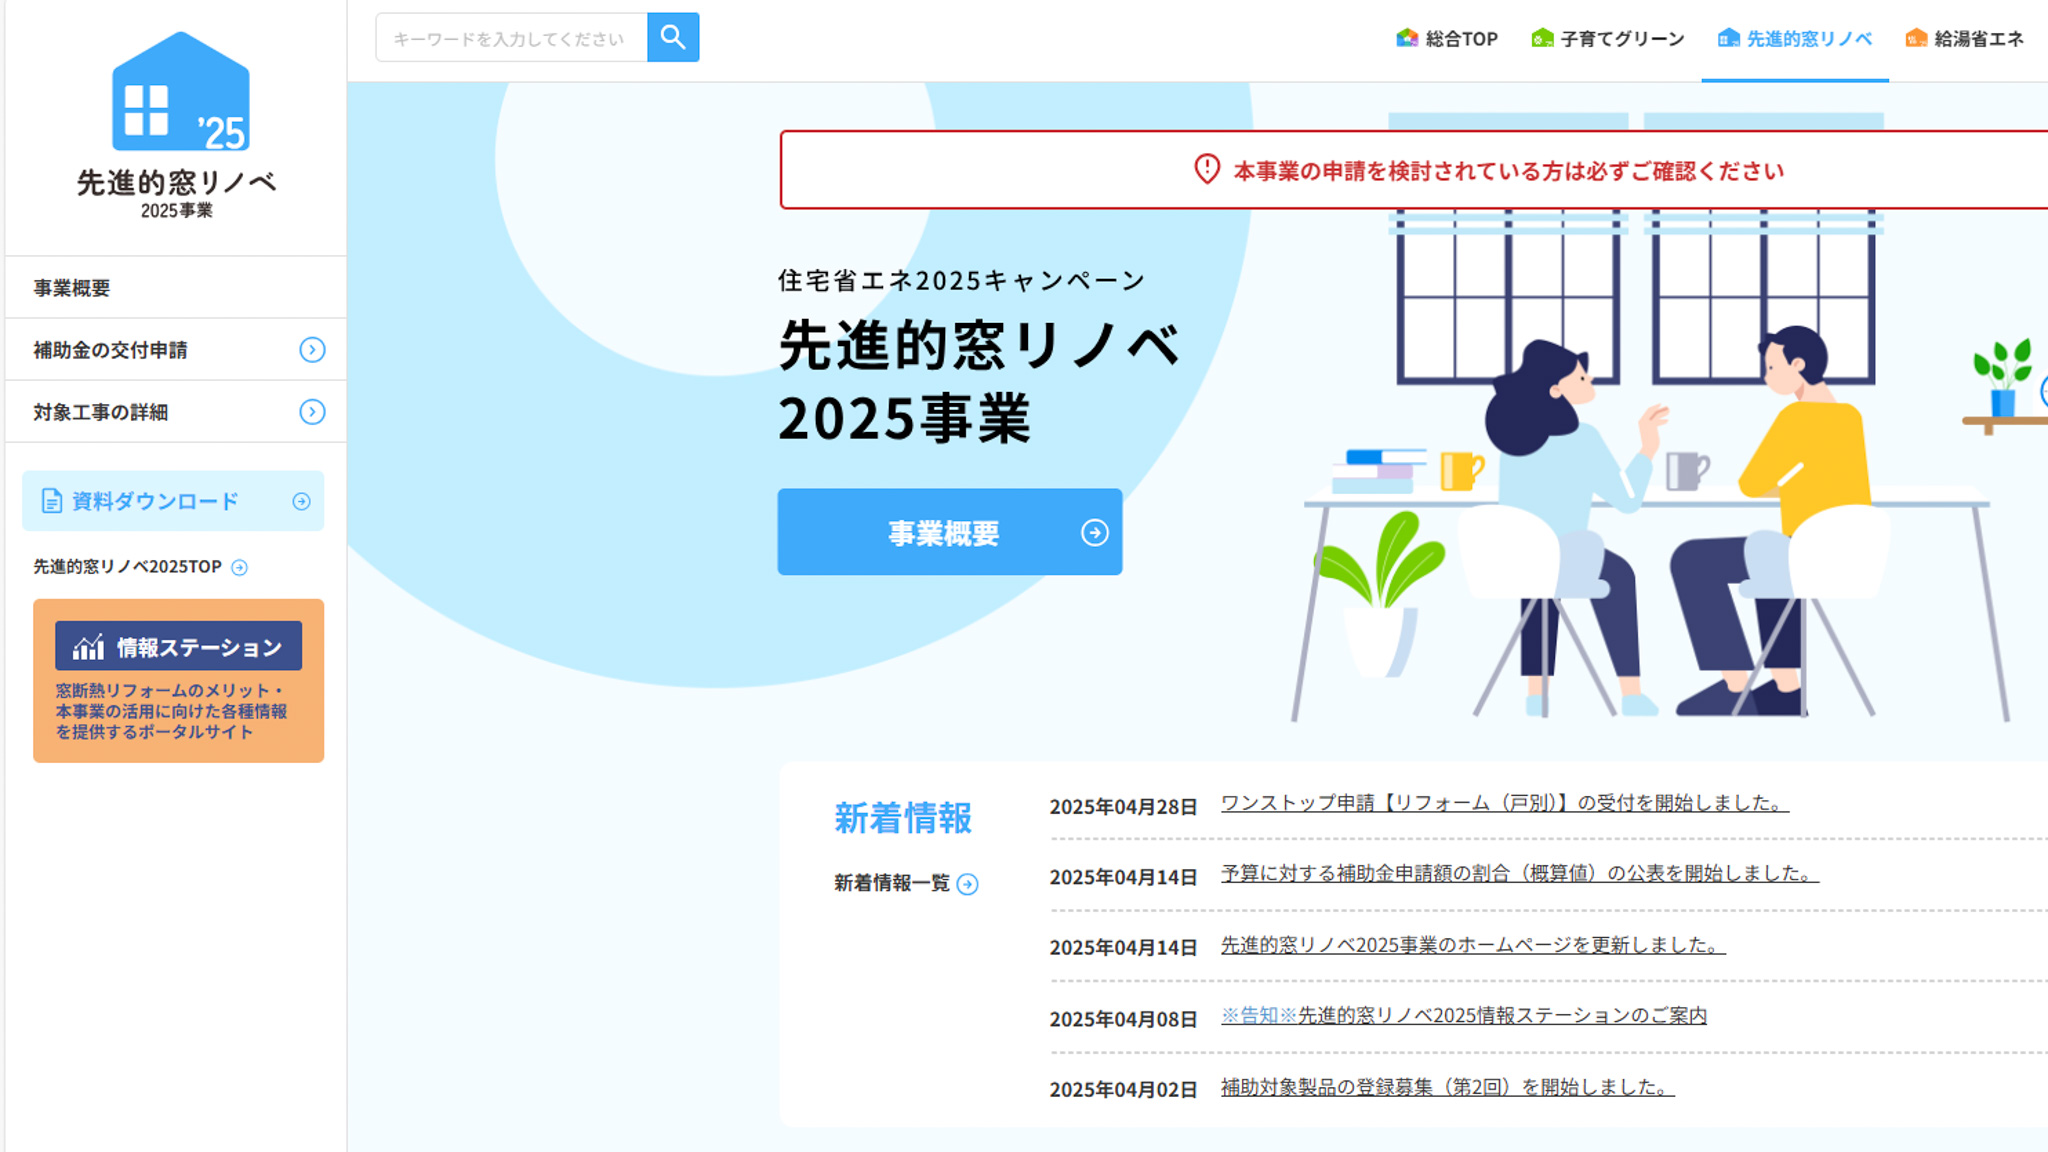Open the ワンストップ申請 news link
This screenshot has height=1152, width=2048.
(1503, 803)
